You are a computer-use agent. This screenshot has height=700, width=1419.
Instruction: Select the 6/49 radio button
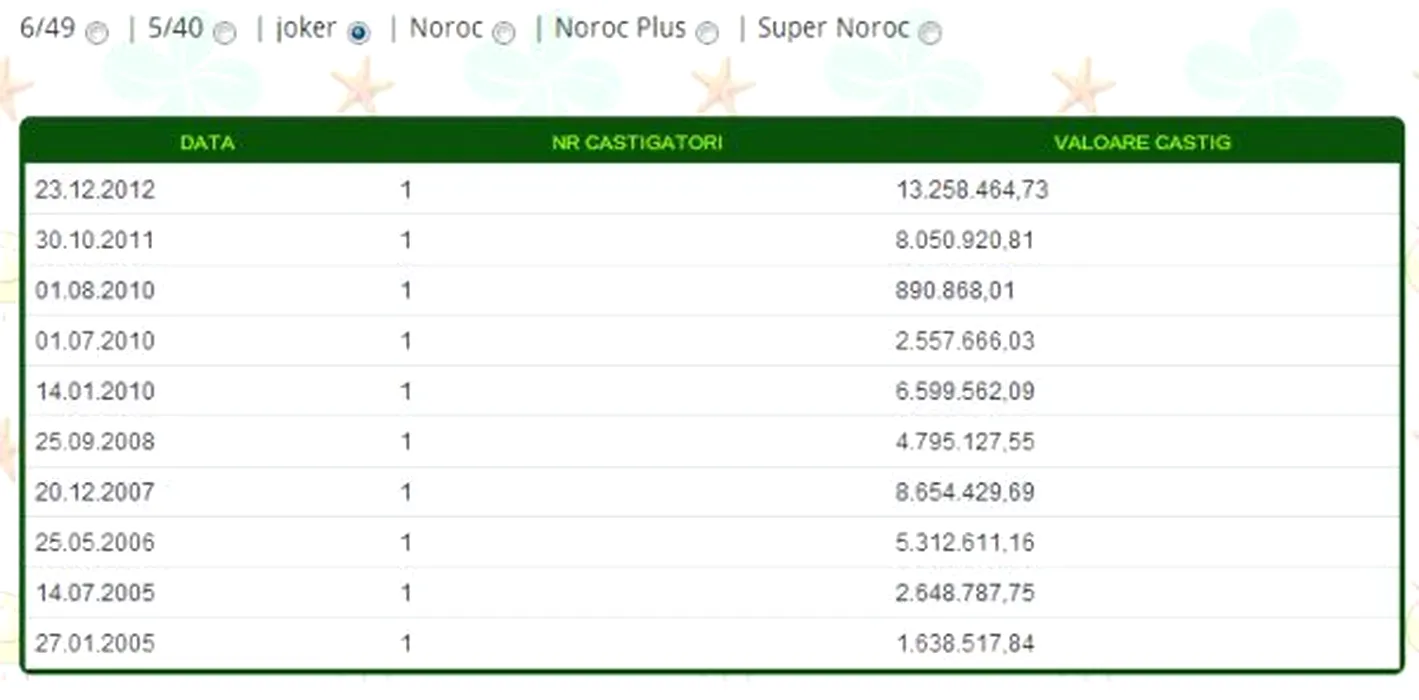click(97, 33)
